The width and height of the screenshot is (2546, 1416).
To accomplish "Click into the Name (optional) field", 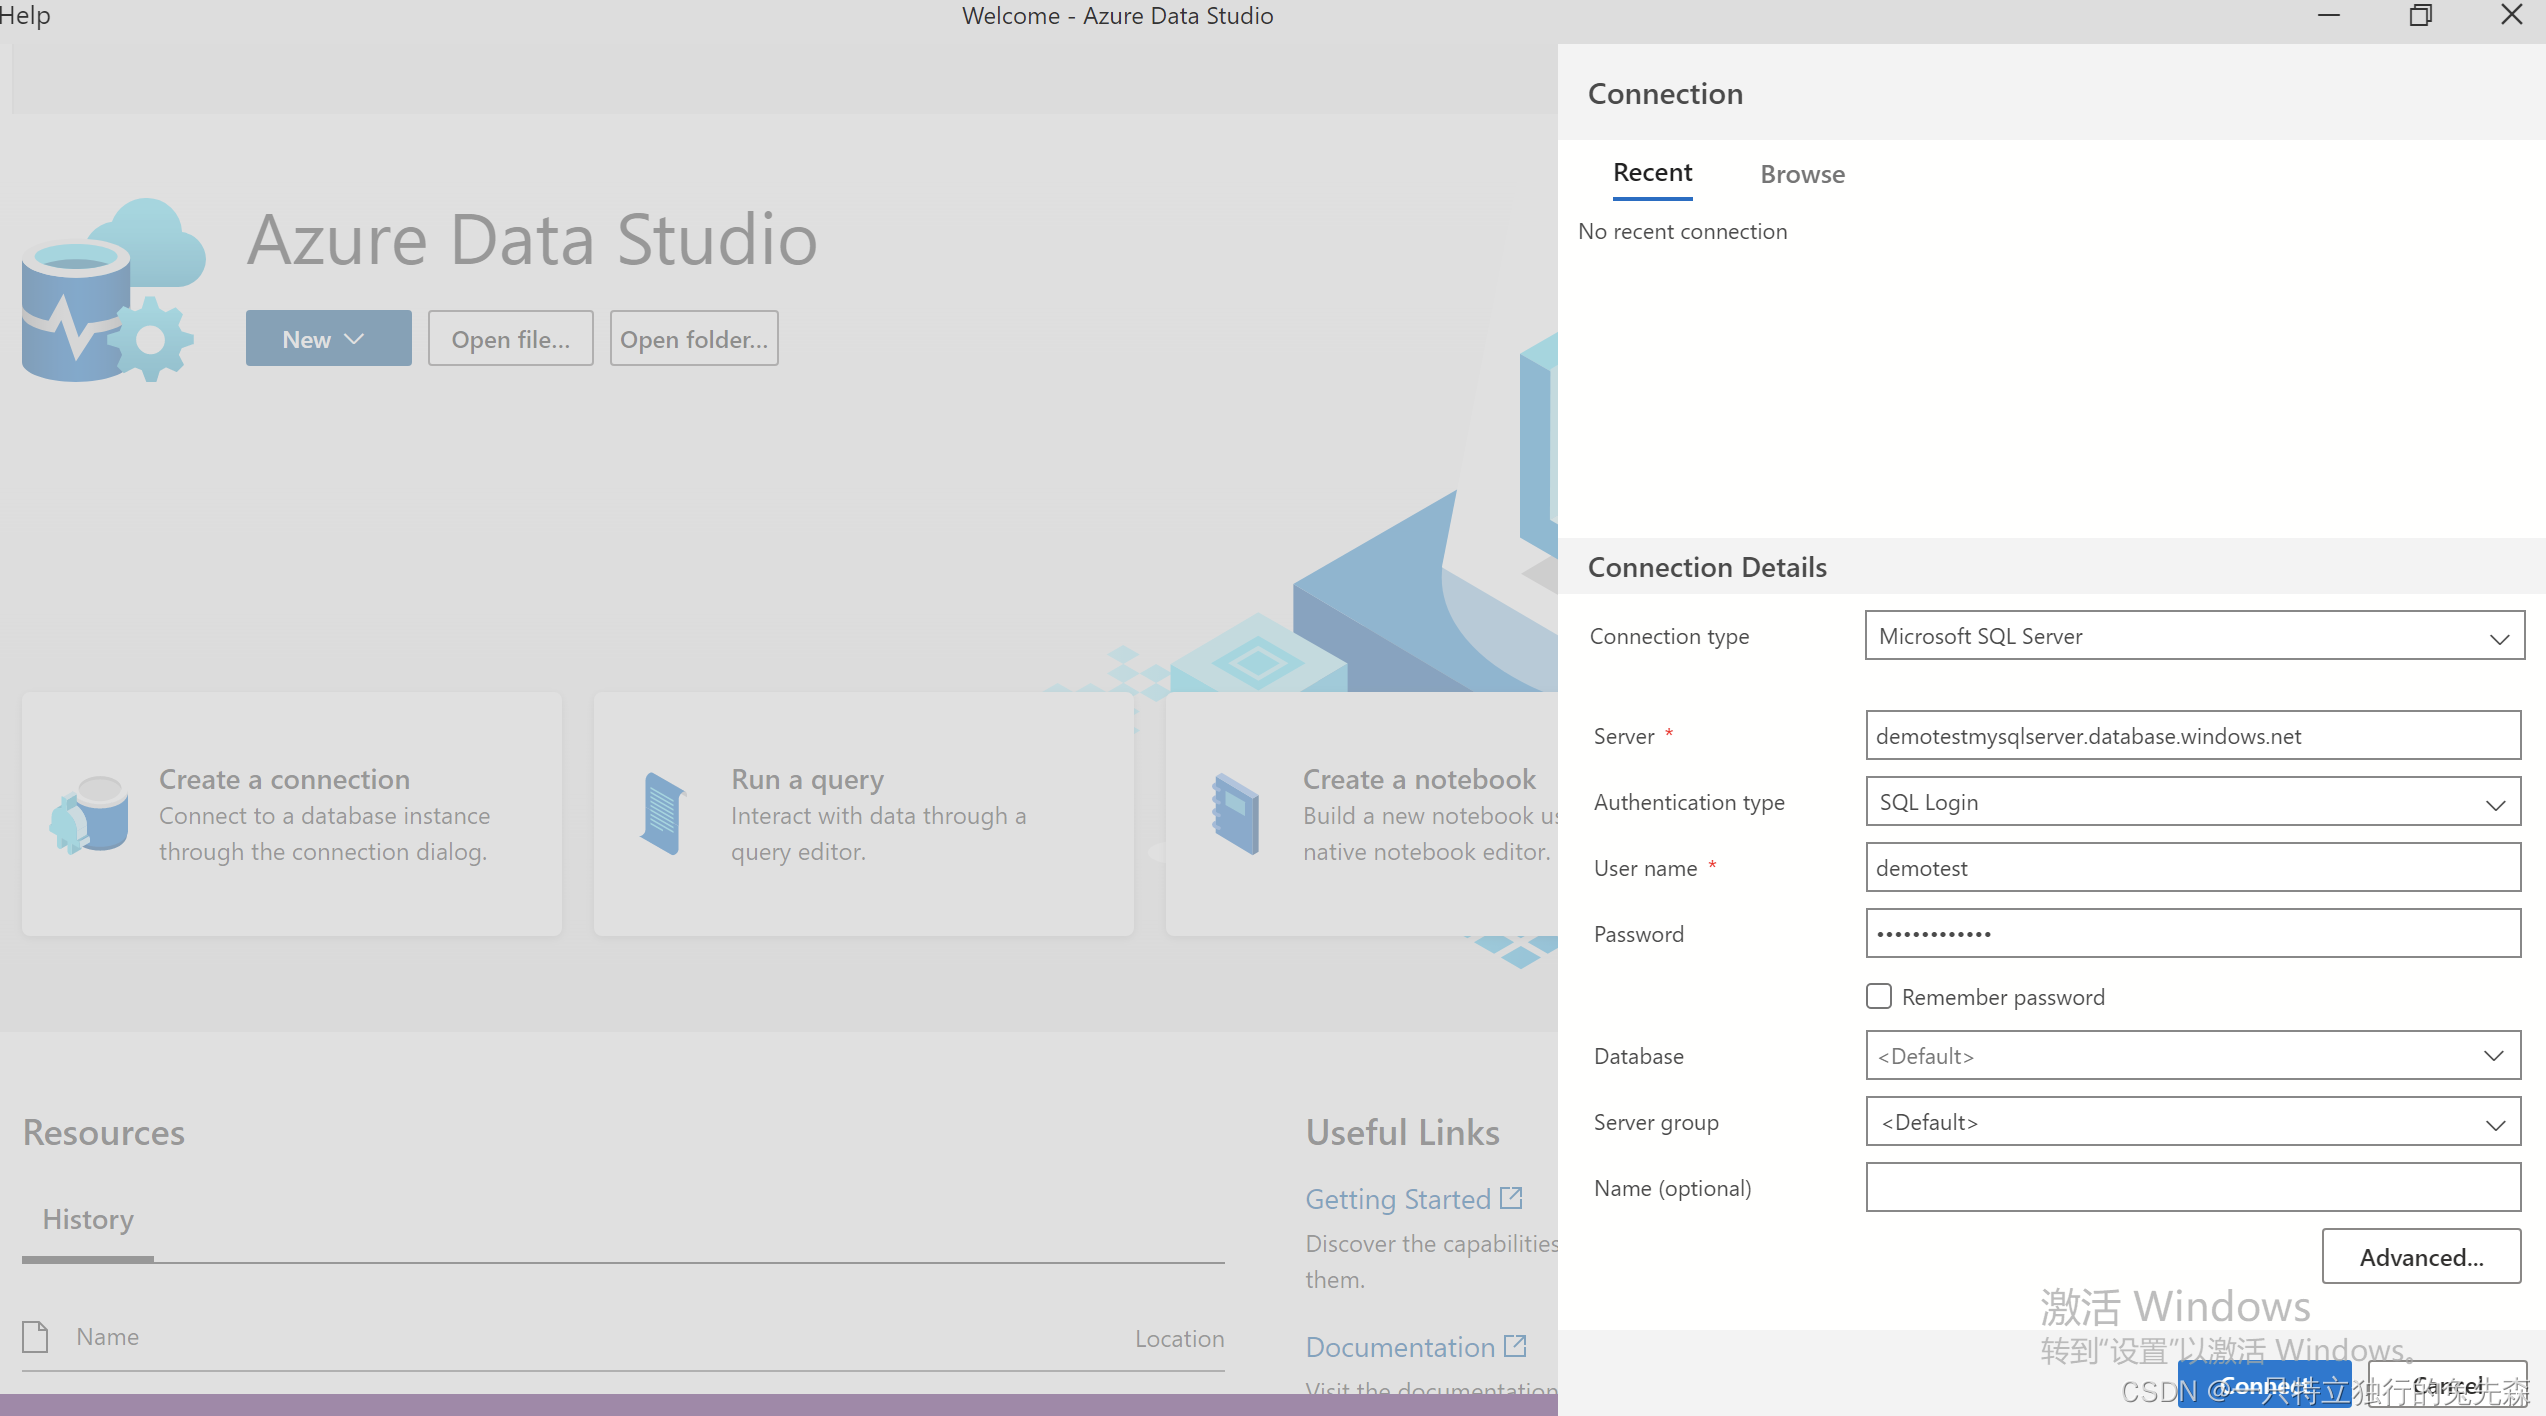I will [x=2192, y=1188].
